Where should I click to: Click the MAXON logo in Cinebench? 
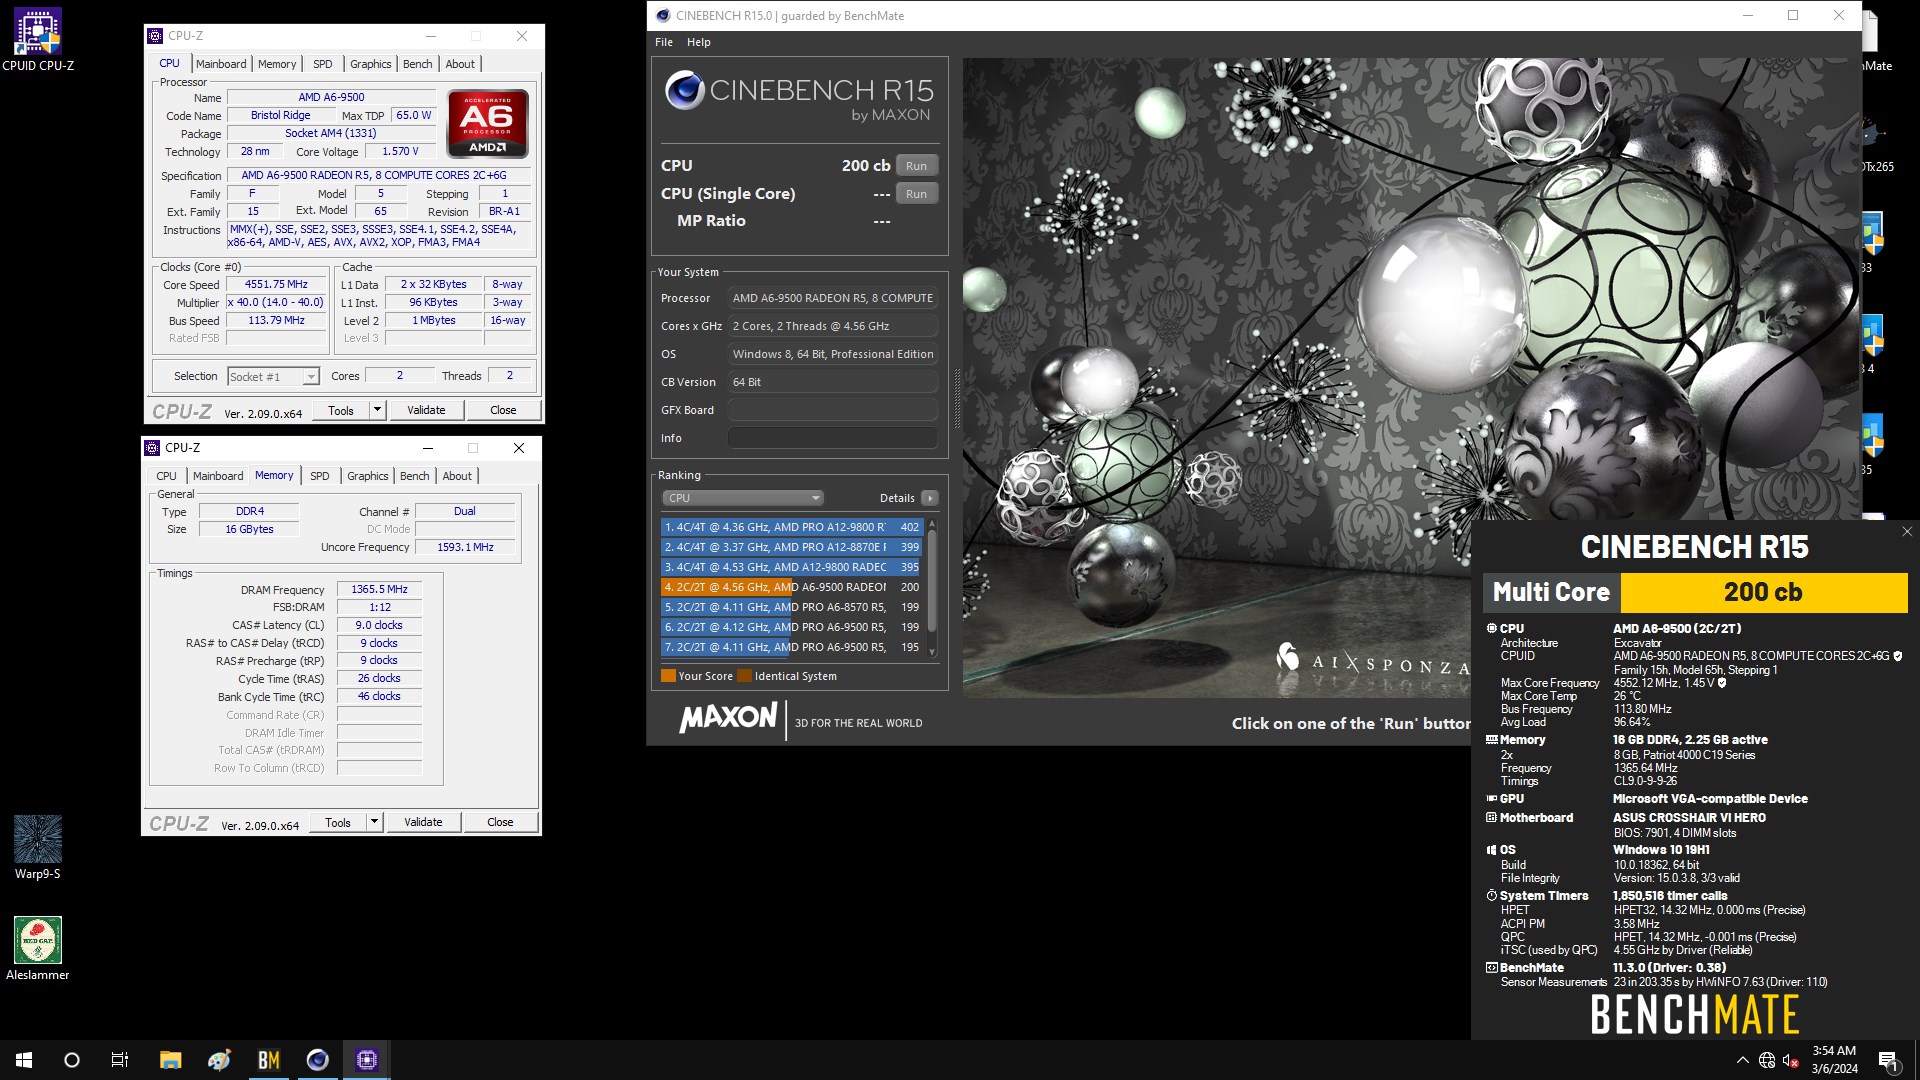click(728, 717)
